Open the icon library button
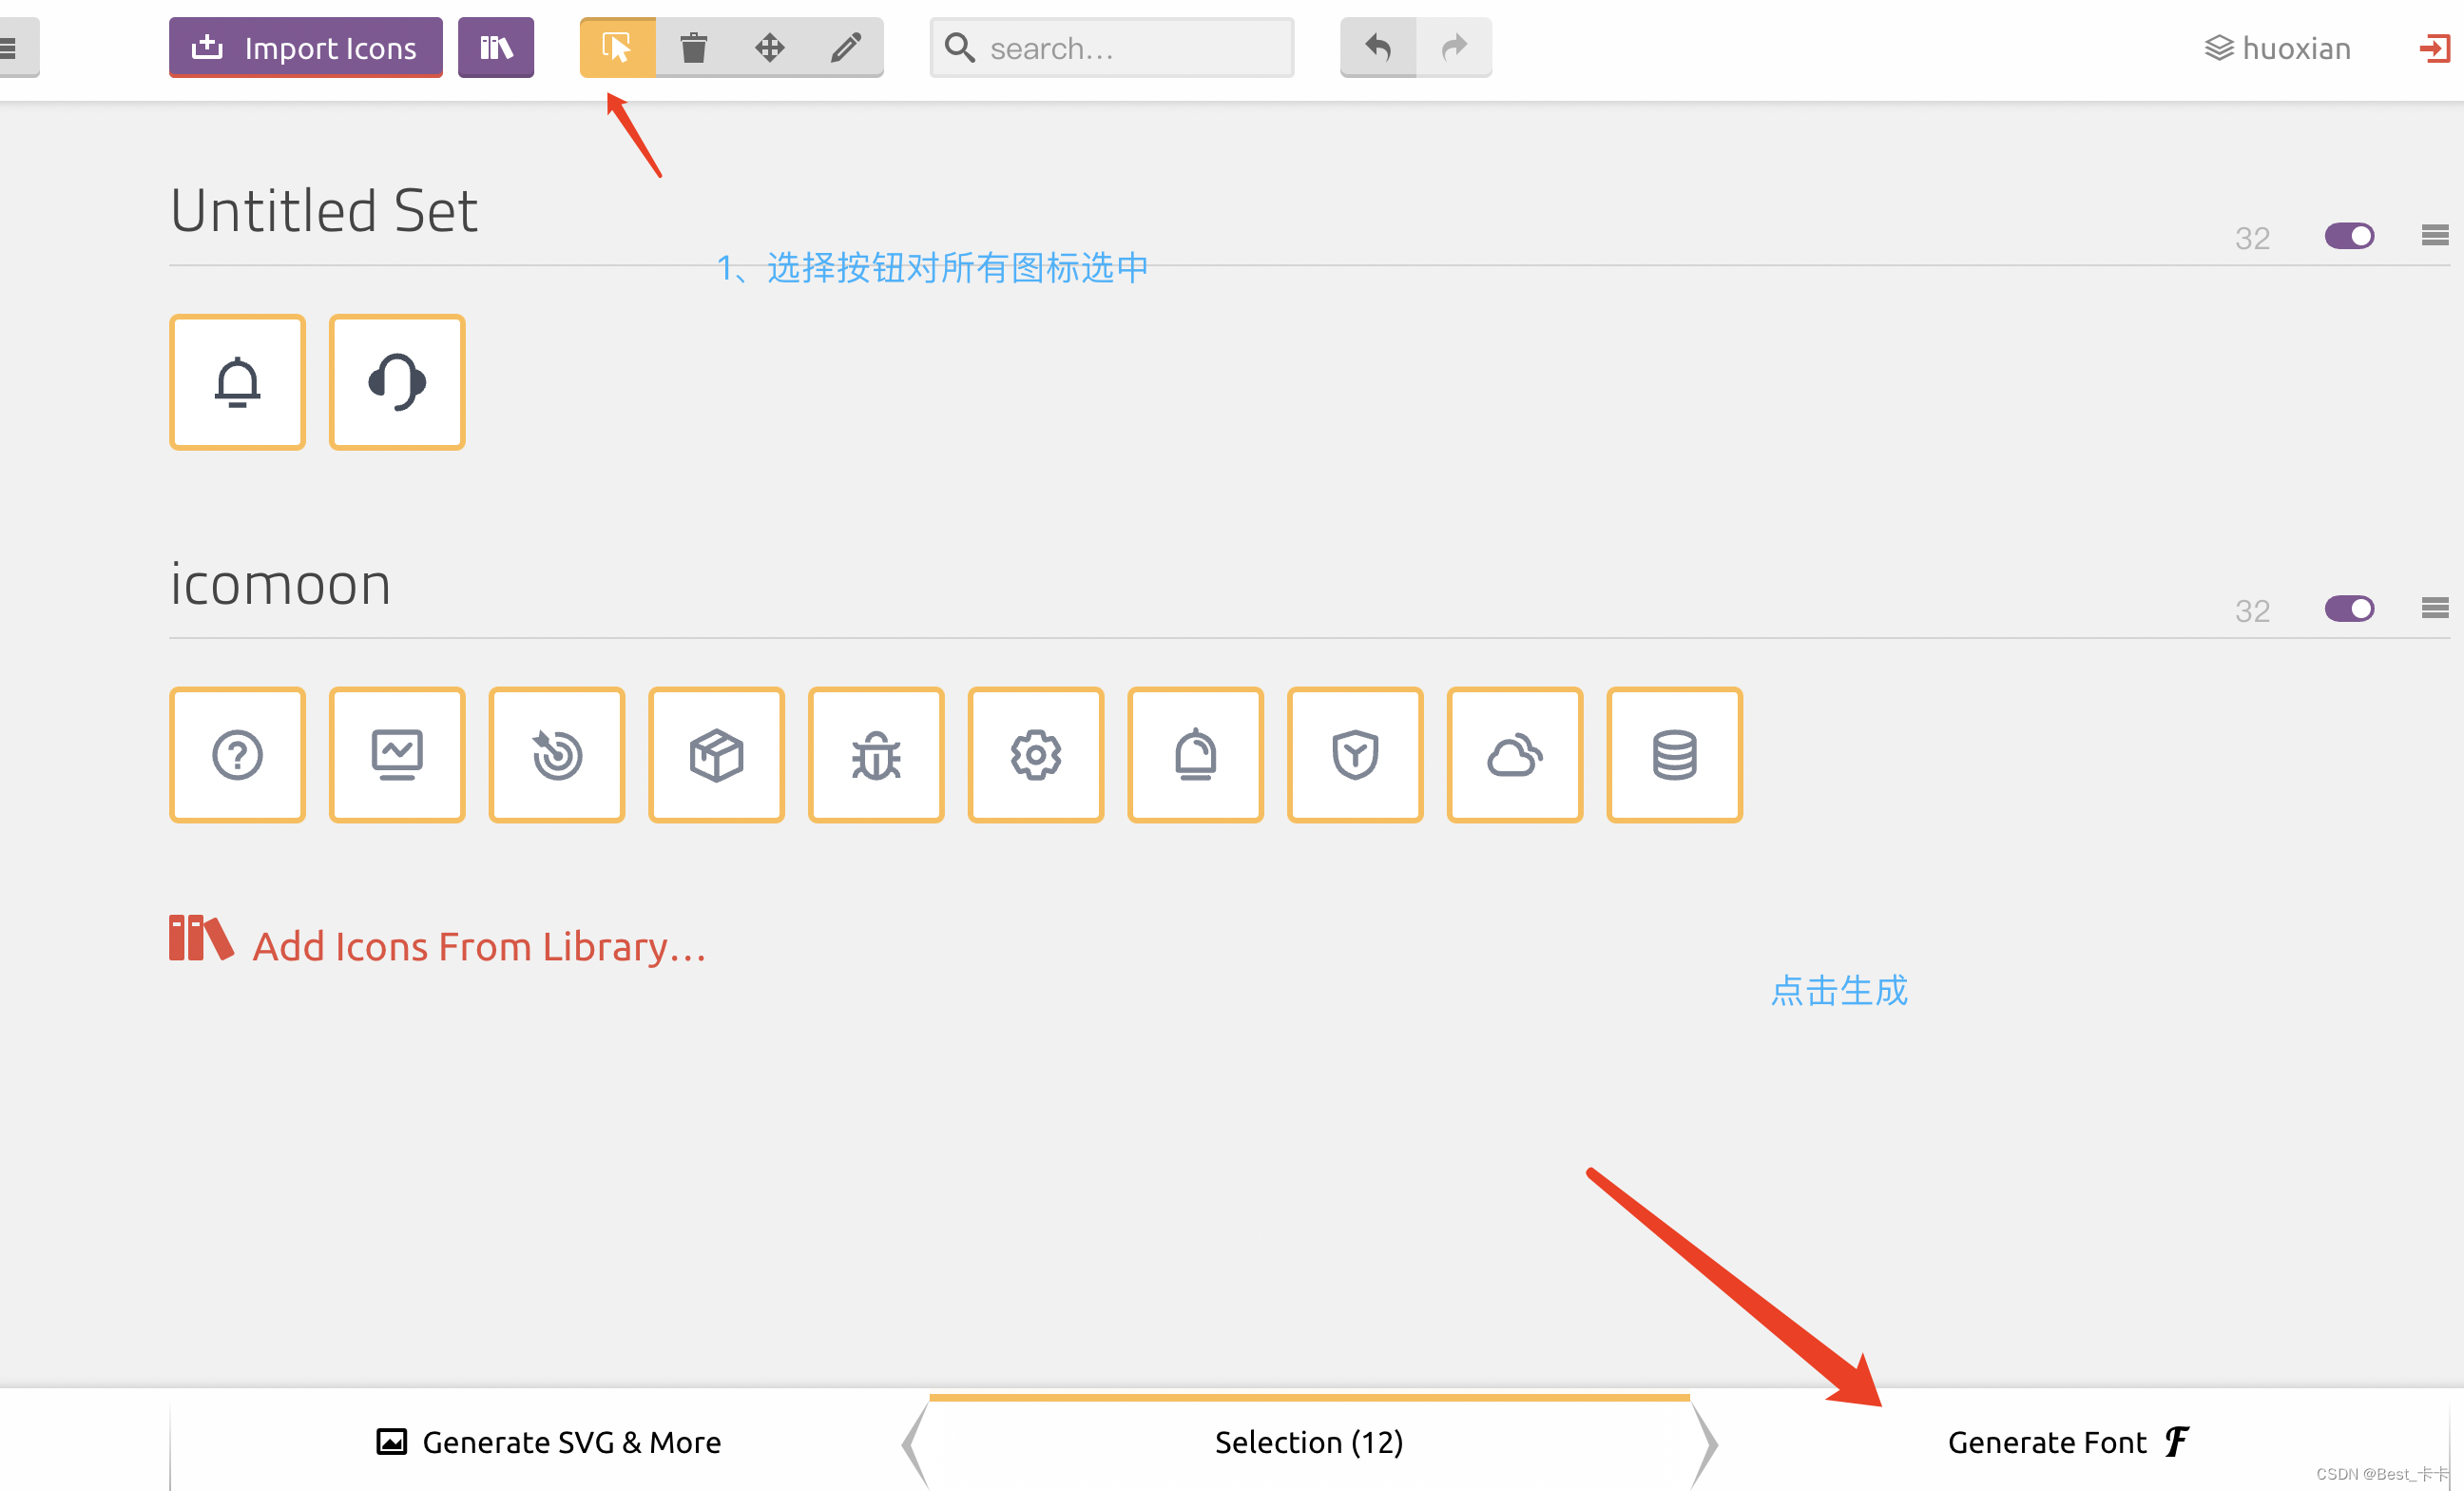The height and width of the screenshot is (1491, 2464). pyautogui.click(x=496, y=47)
